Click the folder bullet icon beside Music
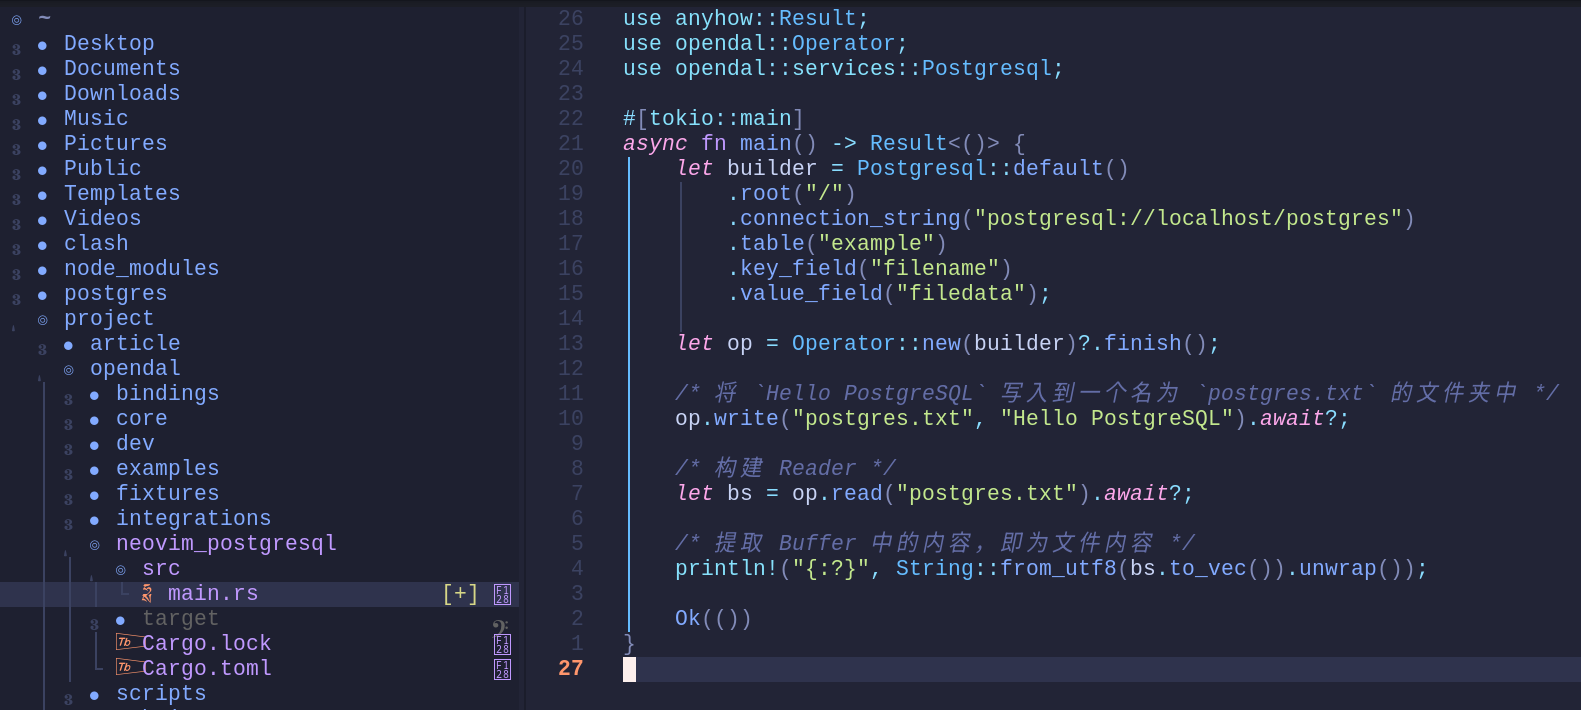 pyautogui.click(x=42, y=120)
